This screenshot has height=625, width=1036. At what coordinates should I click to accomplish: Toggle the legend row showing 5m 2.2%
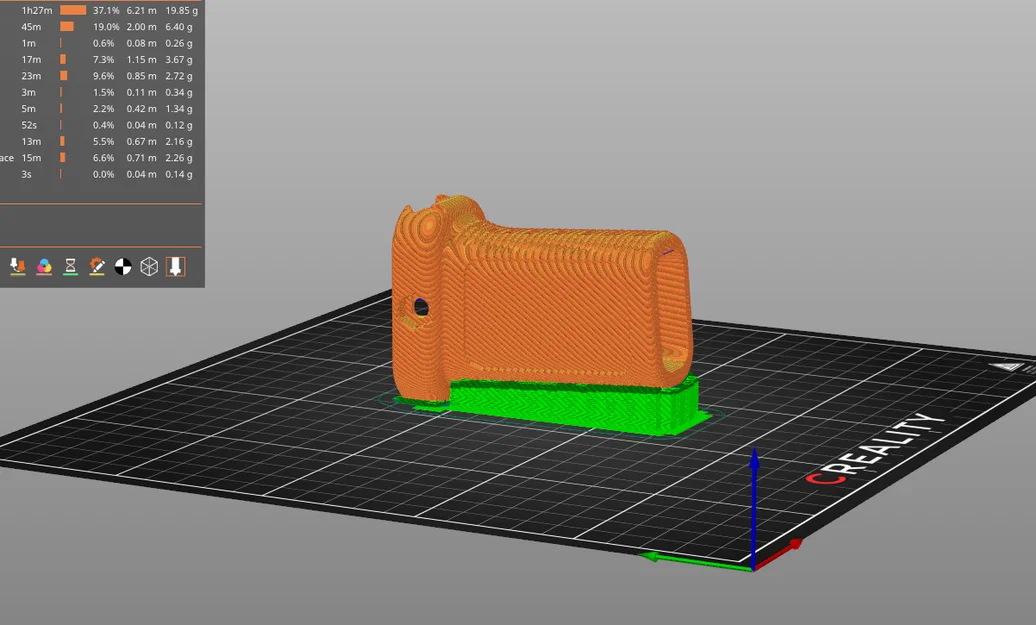tap(100, 109)
